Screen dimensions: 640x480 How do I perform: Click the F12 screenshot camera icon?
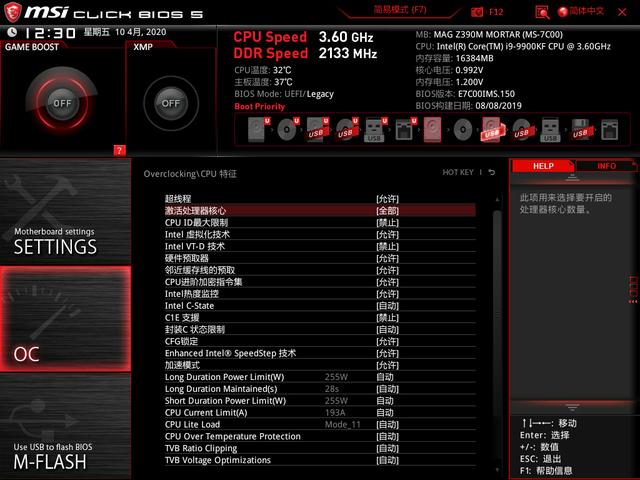point(477,12)
